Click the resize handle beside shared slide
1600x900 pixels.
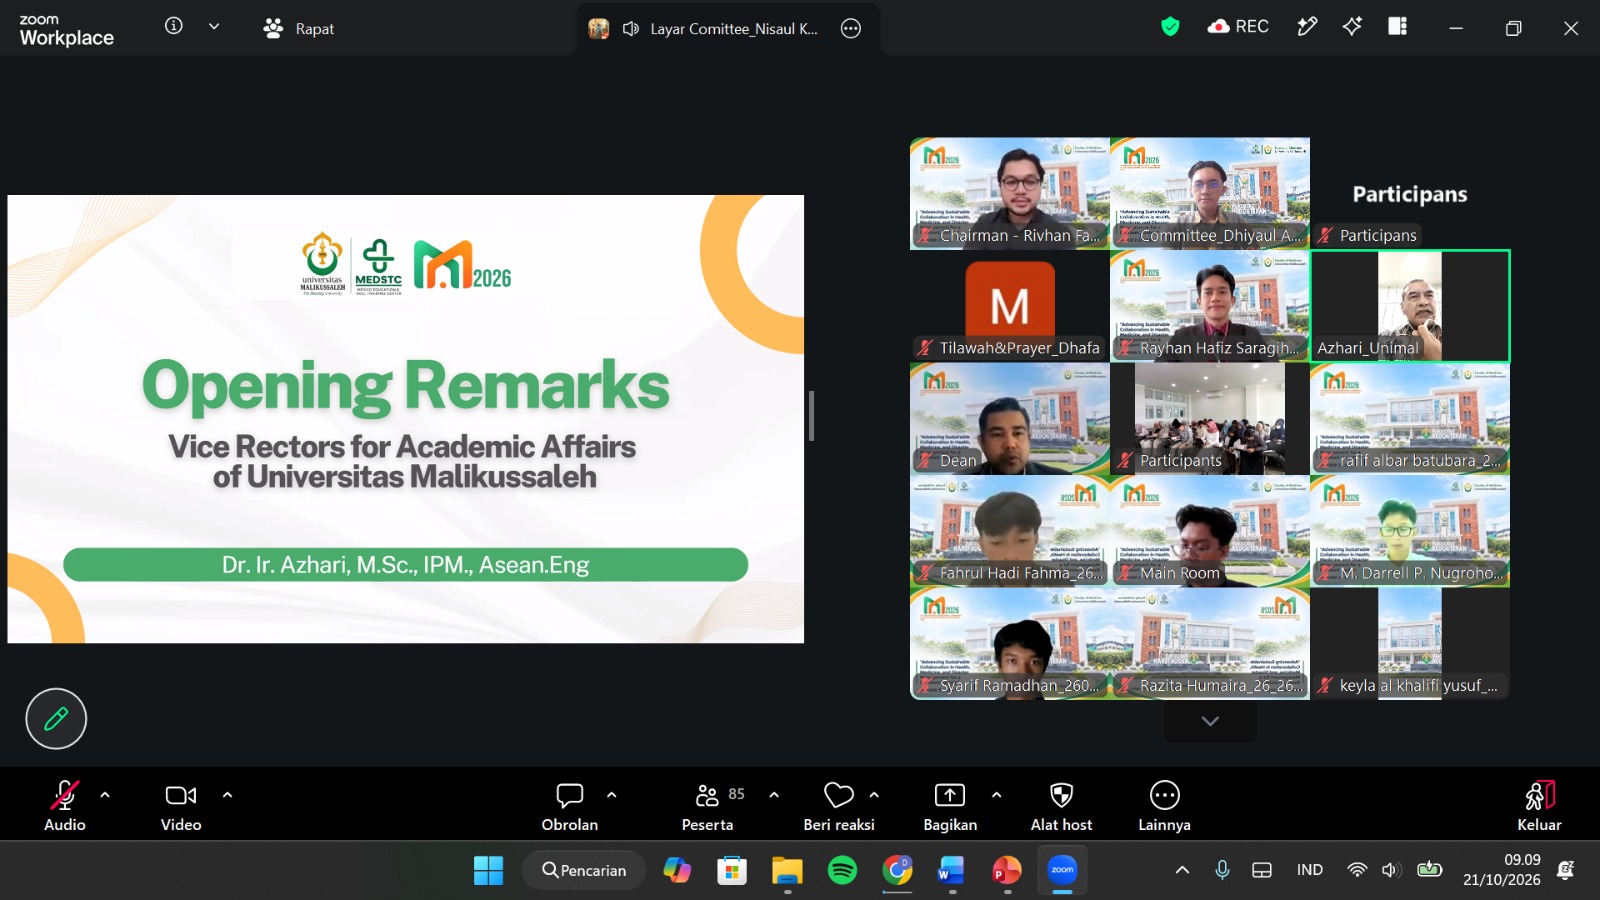[x=811, y=416]
